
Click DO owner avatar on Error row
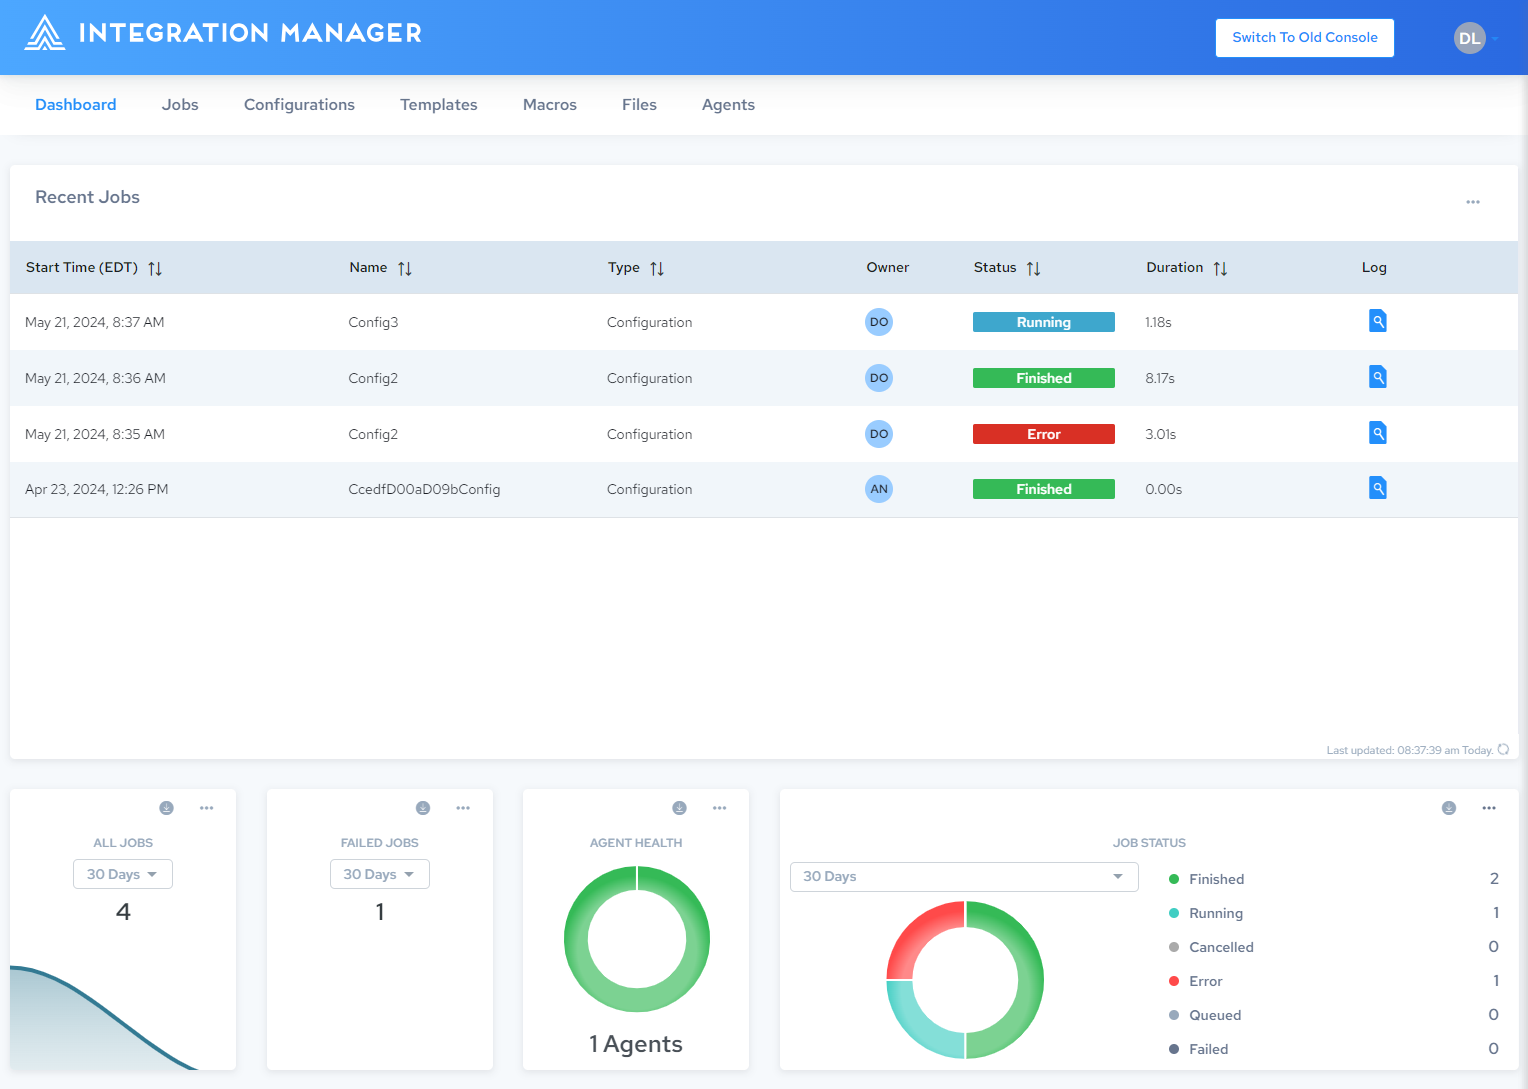[x=879, y=434]
